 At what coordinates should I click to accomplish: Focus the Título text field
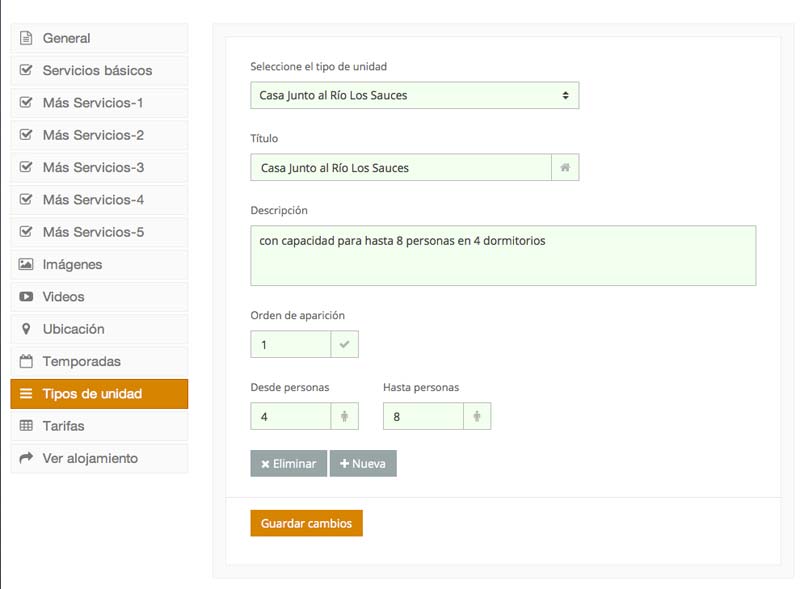[401, 167]
